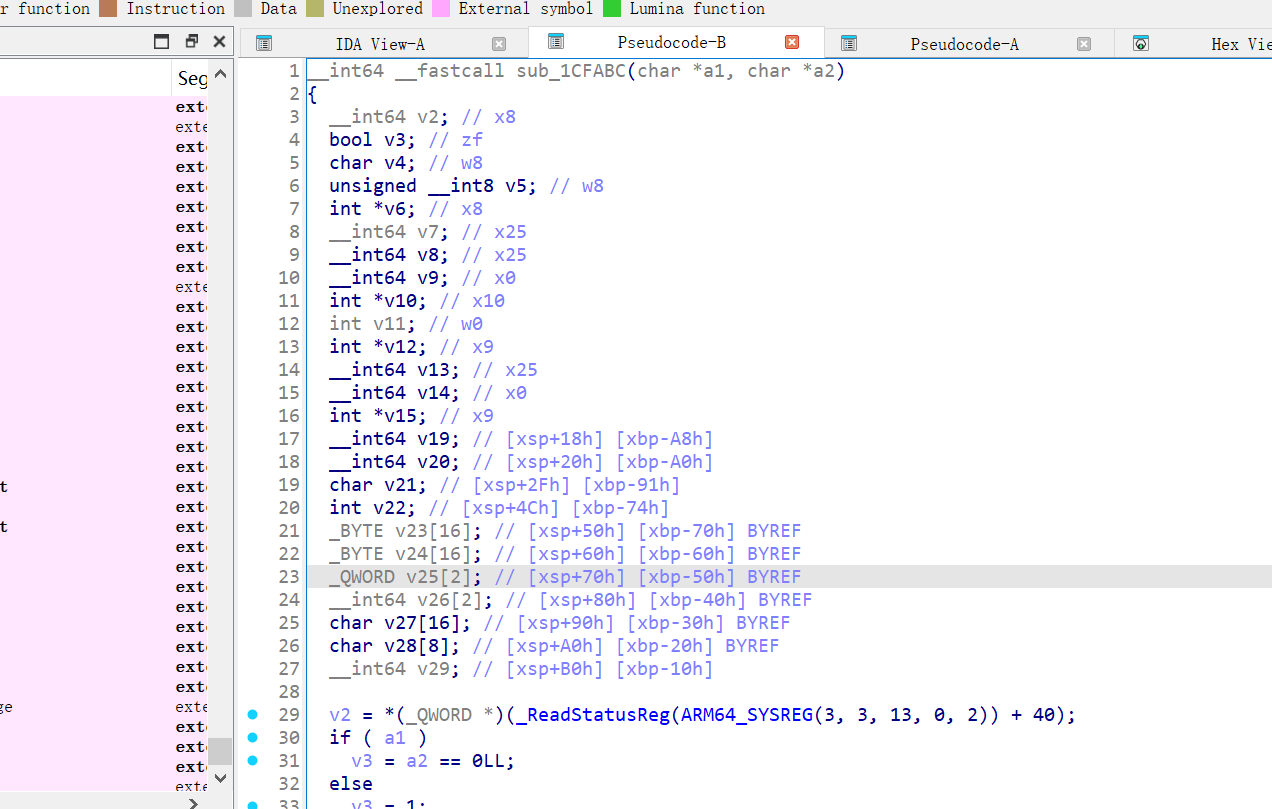Maximize the left side panel

click(162, 42)
